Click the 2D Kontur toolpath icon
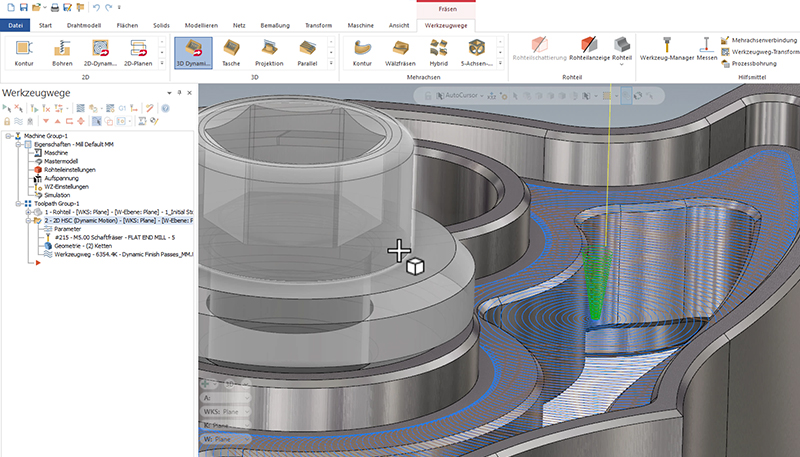This screenshot has height=457, width=800. [24, 52]
